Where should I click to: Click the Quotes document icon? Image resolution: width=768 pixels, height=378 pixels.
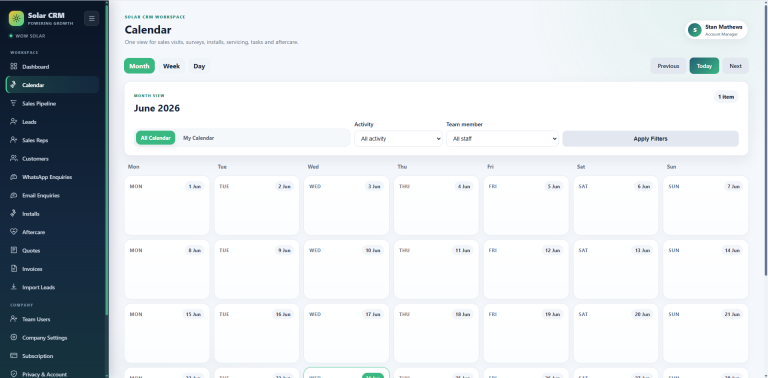pyautogui.click(x=14, y=250)
